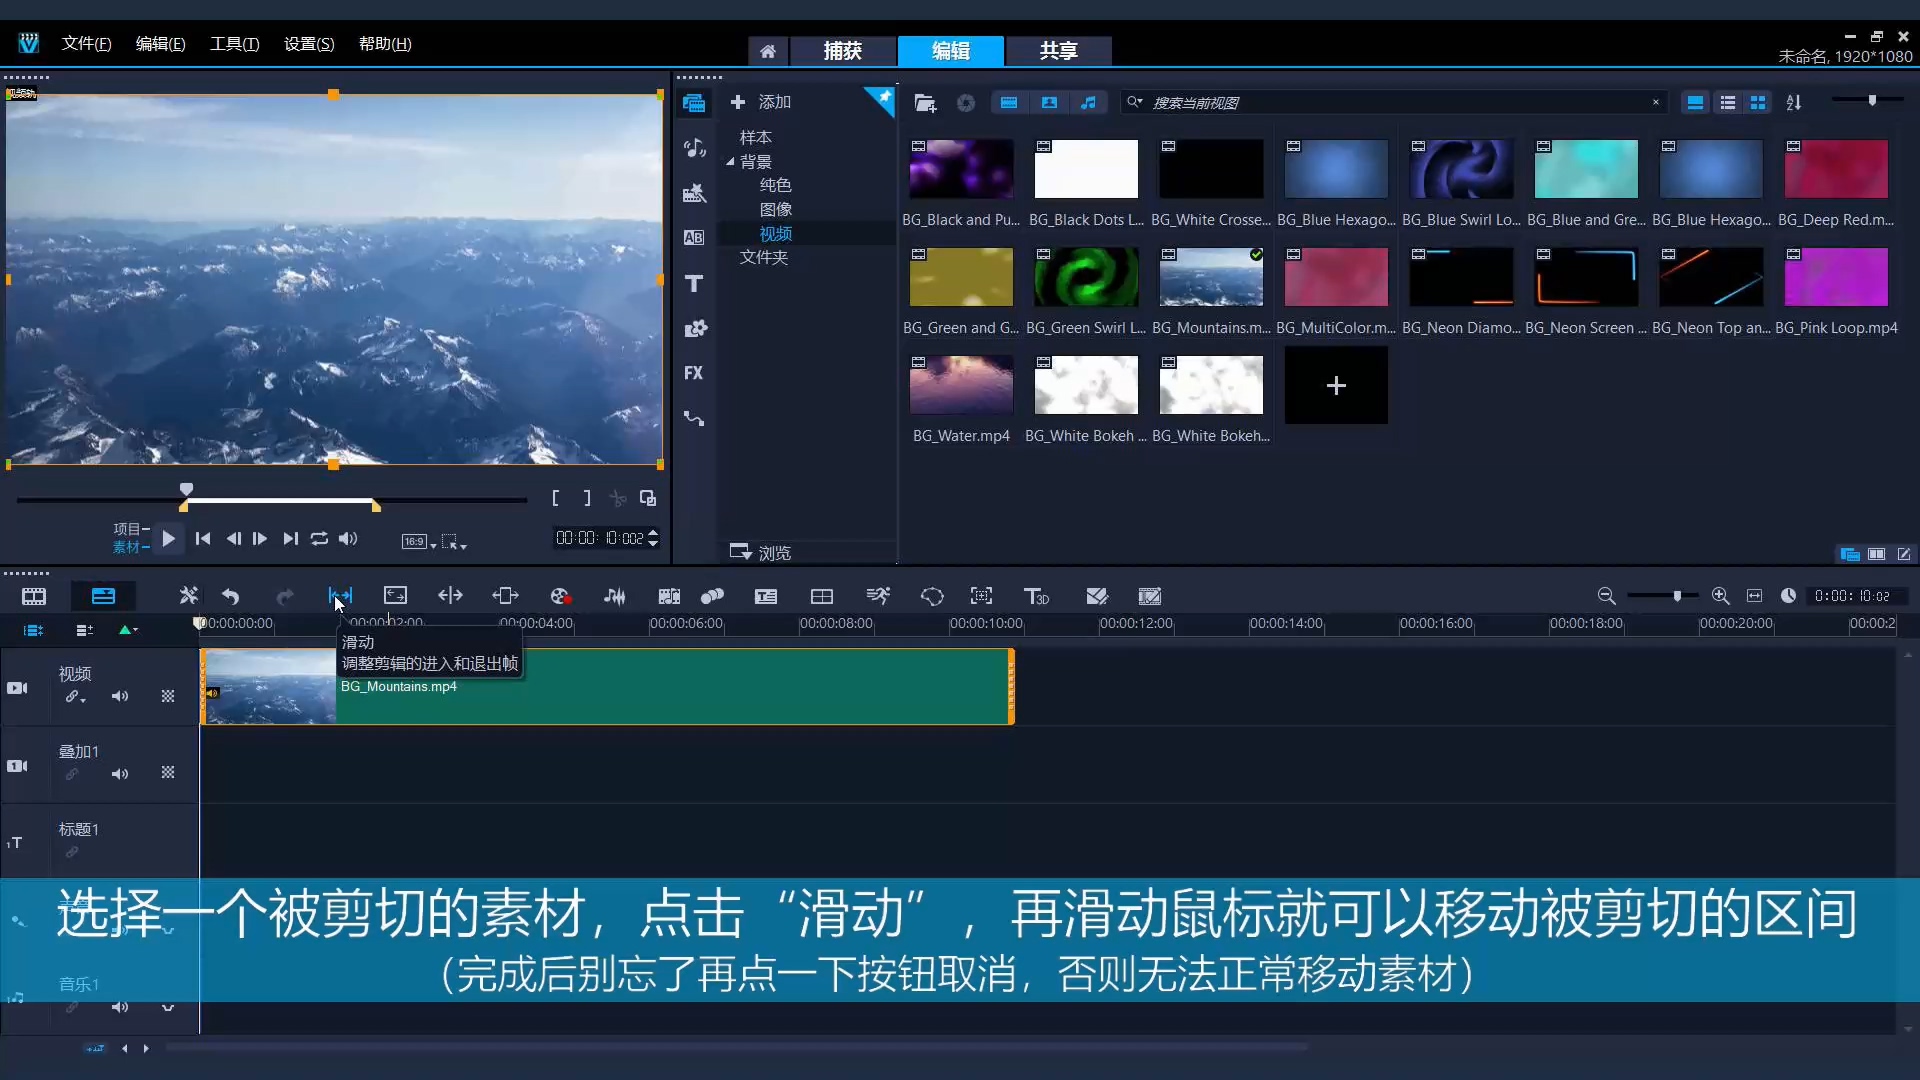The height and width of the screenshot is (1080, 1920).
Task: Open the 工具(T) menu
Action: tap(235, 44)
